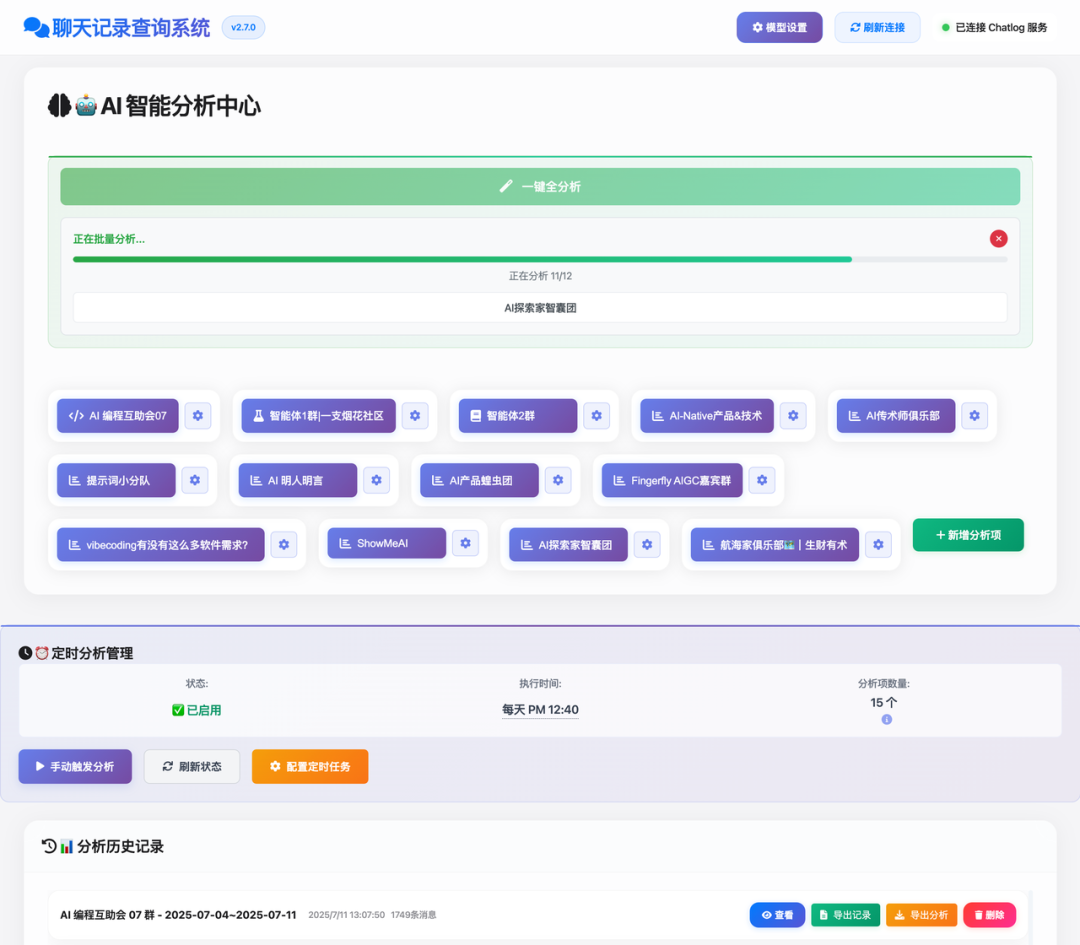Open gear settings for AI-Native产品&技术

pos(793,416)
